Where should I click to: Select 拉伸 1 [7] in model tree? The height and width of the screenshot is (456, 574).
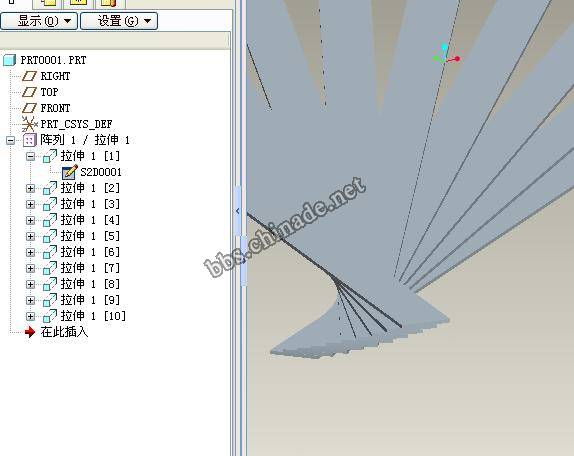(90, 268)
